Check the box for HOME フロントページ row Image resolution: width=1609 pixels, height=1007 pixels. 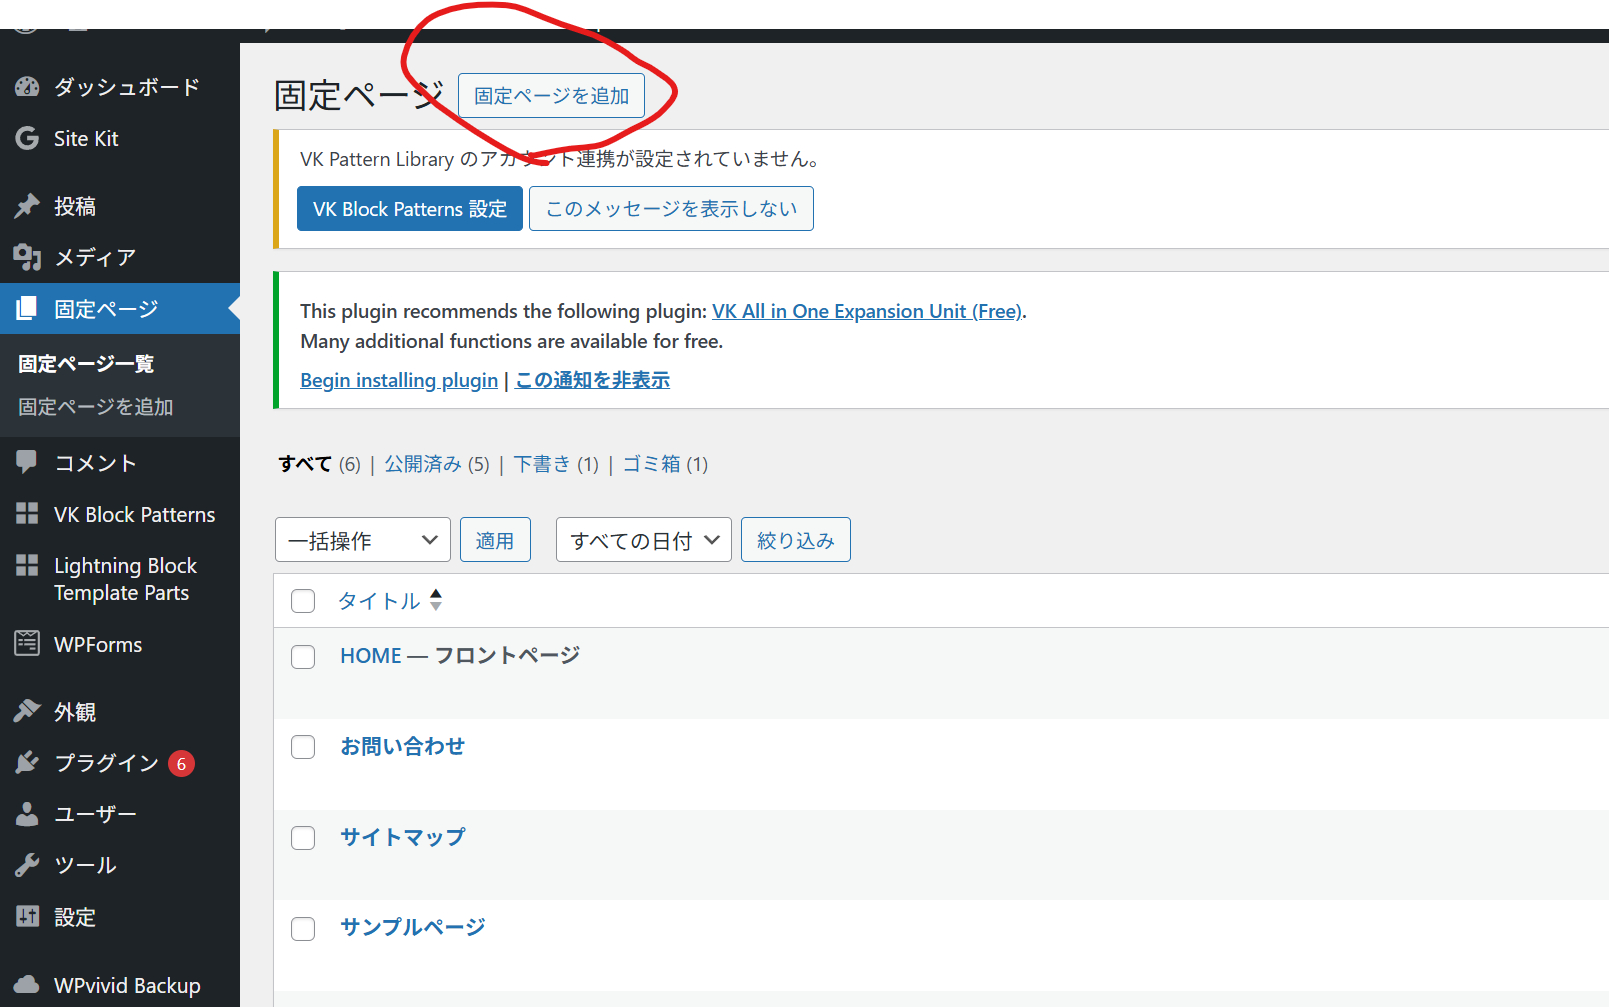tap(303, 657)
